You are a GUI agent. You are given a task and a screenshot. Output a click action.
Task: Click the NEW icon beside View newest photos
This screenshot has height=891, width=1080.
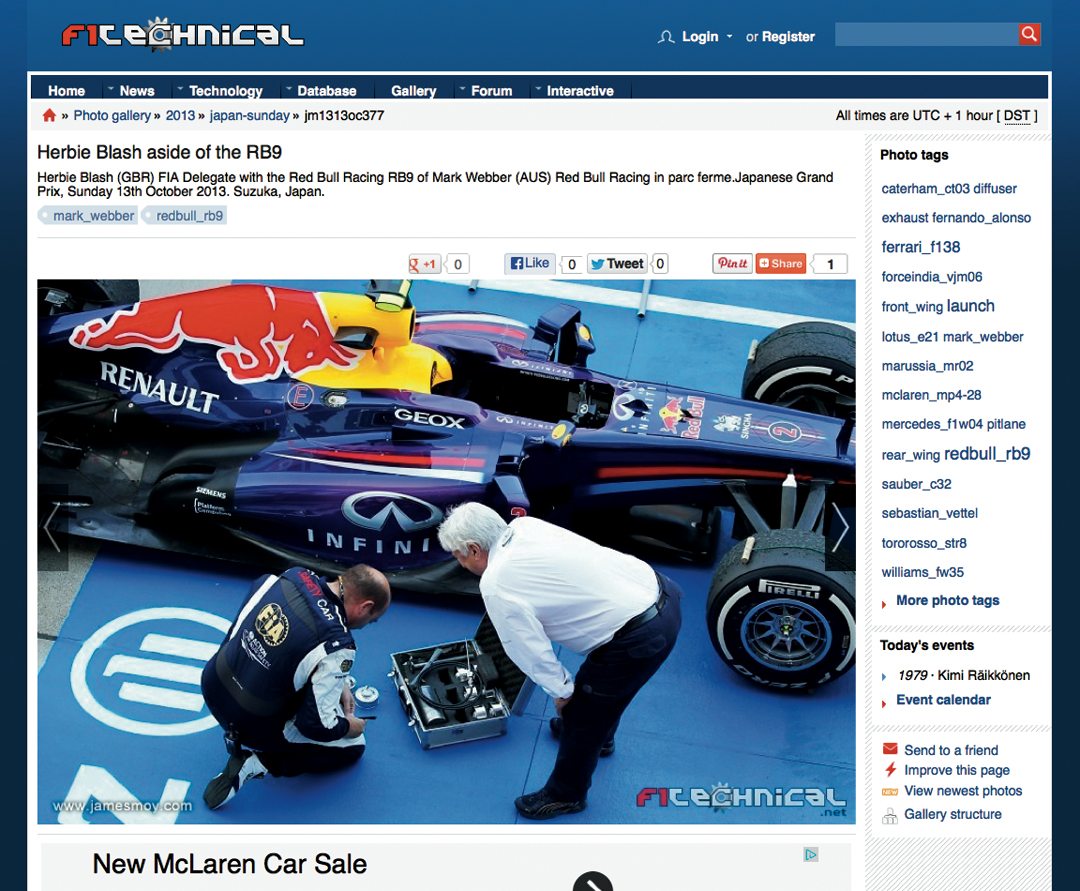tap(891, 790)
